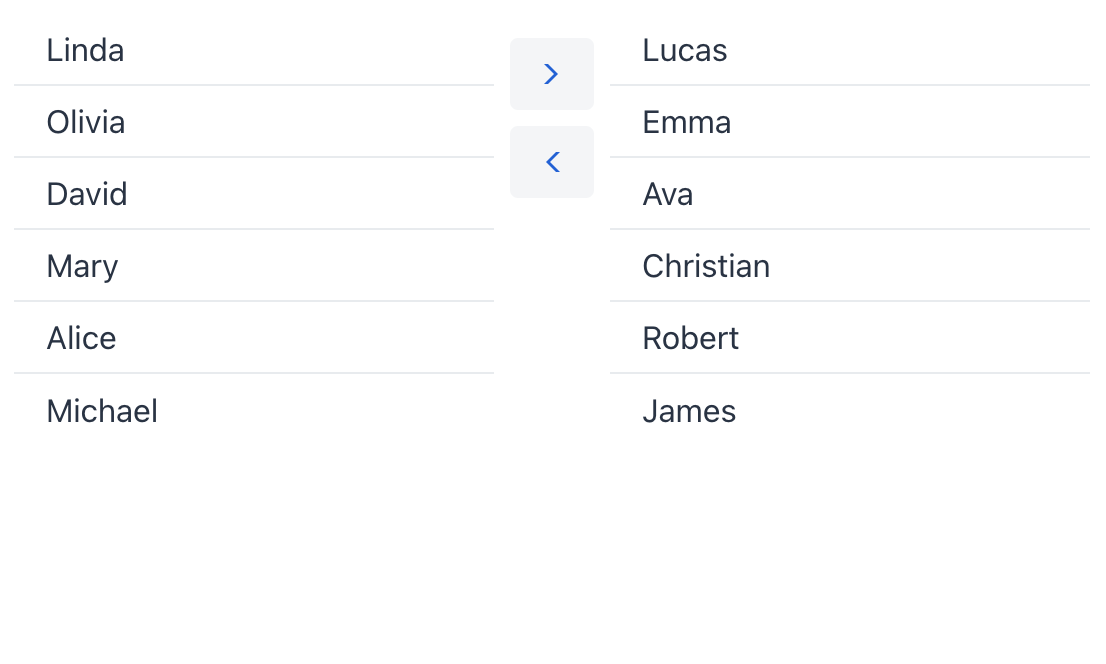Highlight the Lucas row
This screenshot has width=1106, height=664.
850,50
